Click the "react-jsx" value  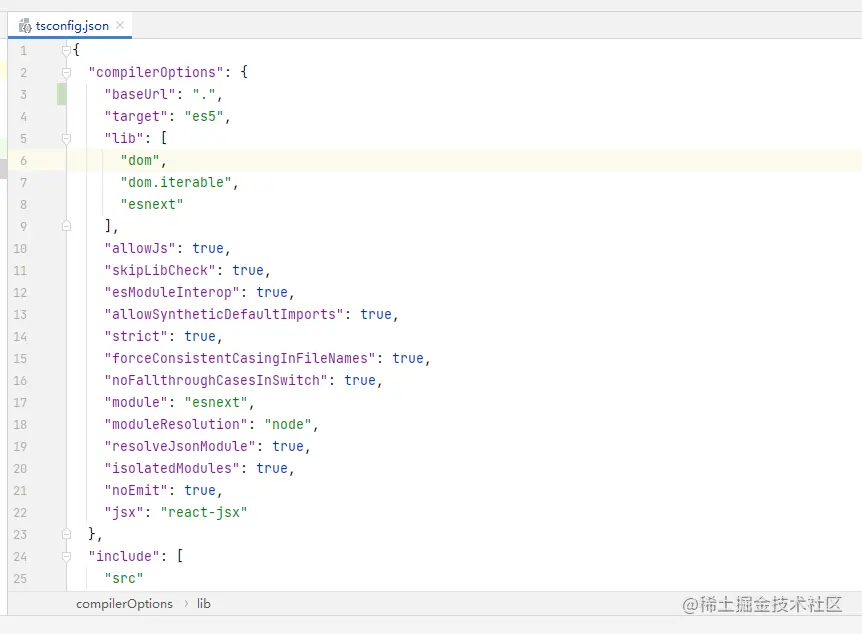tap(204, 512)
